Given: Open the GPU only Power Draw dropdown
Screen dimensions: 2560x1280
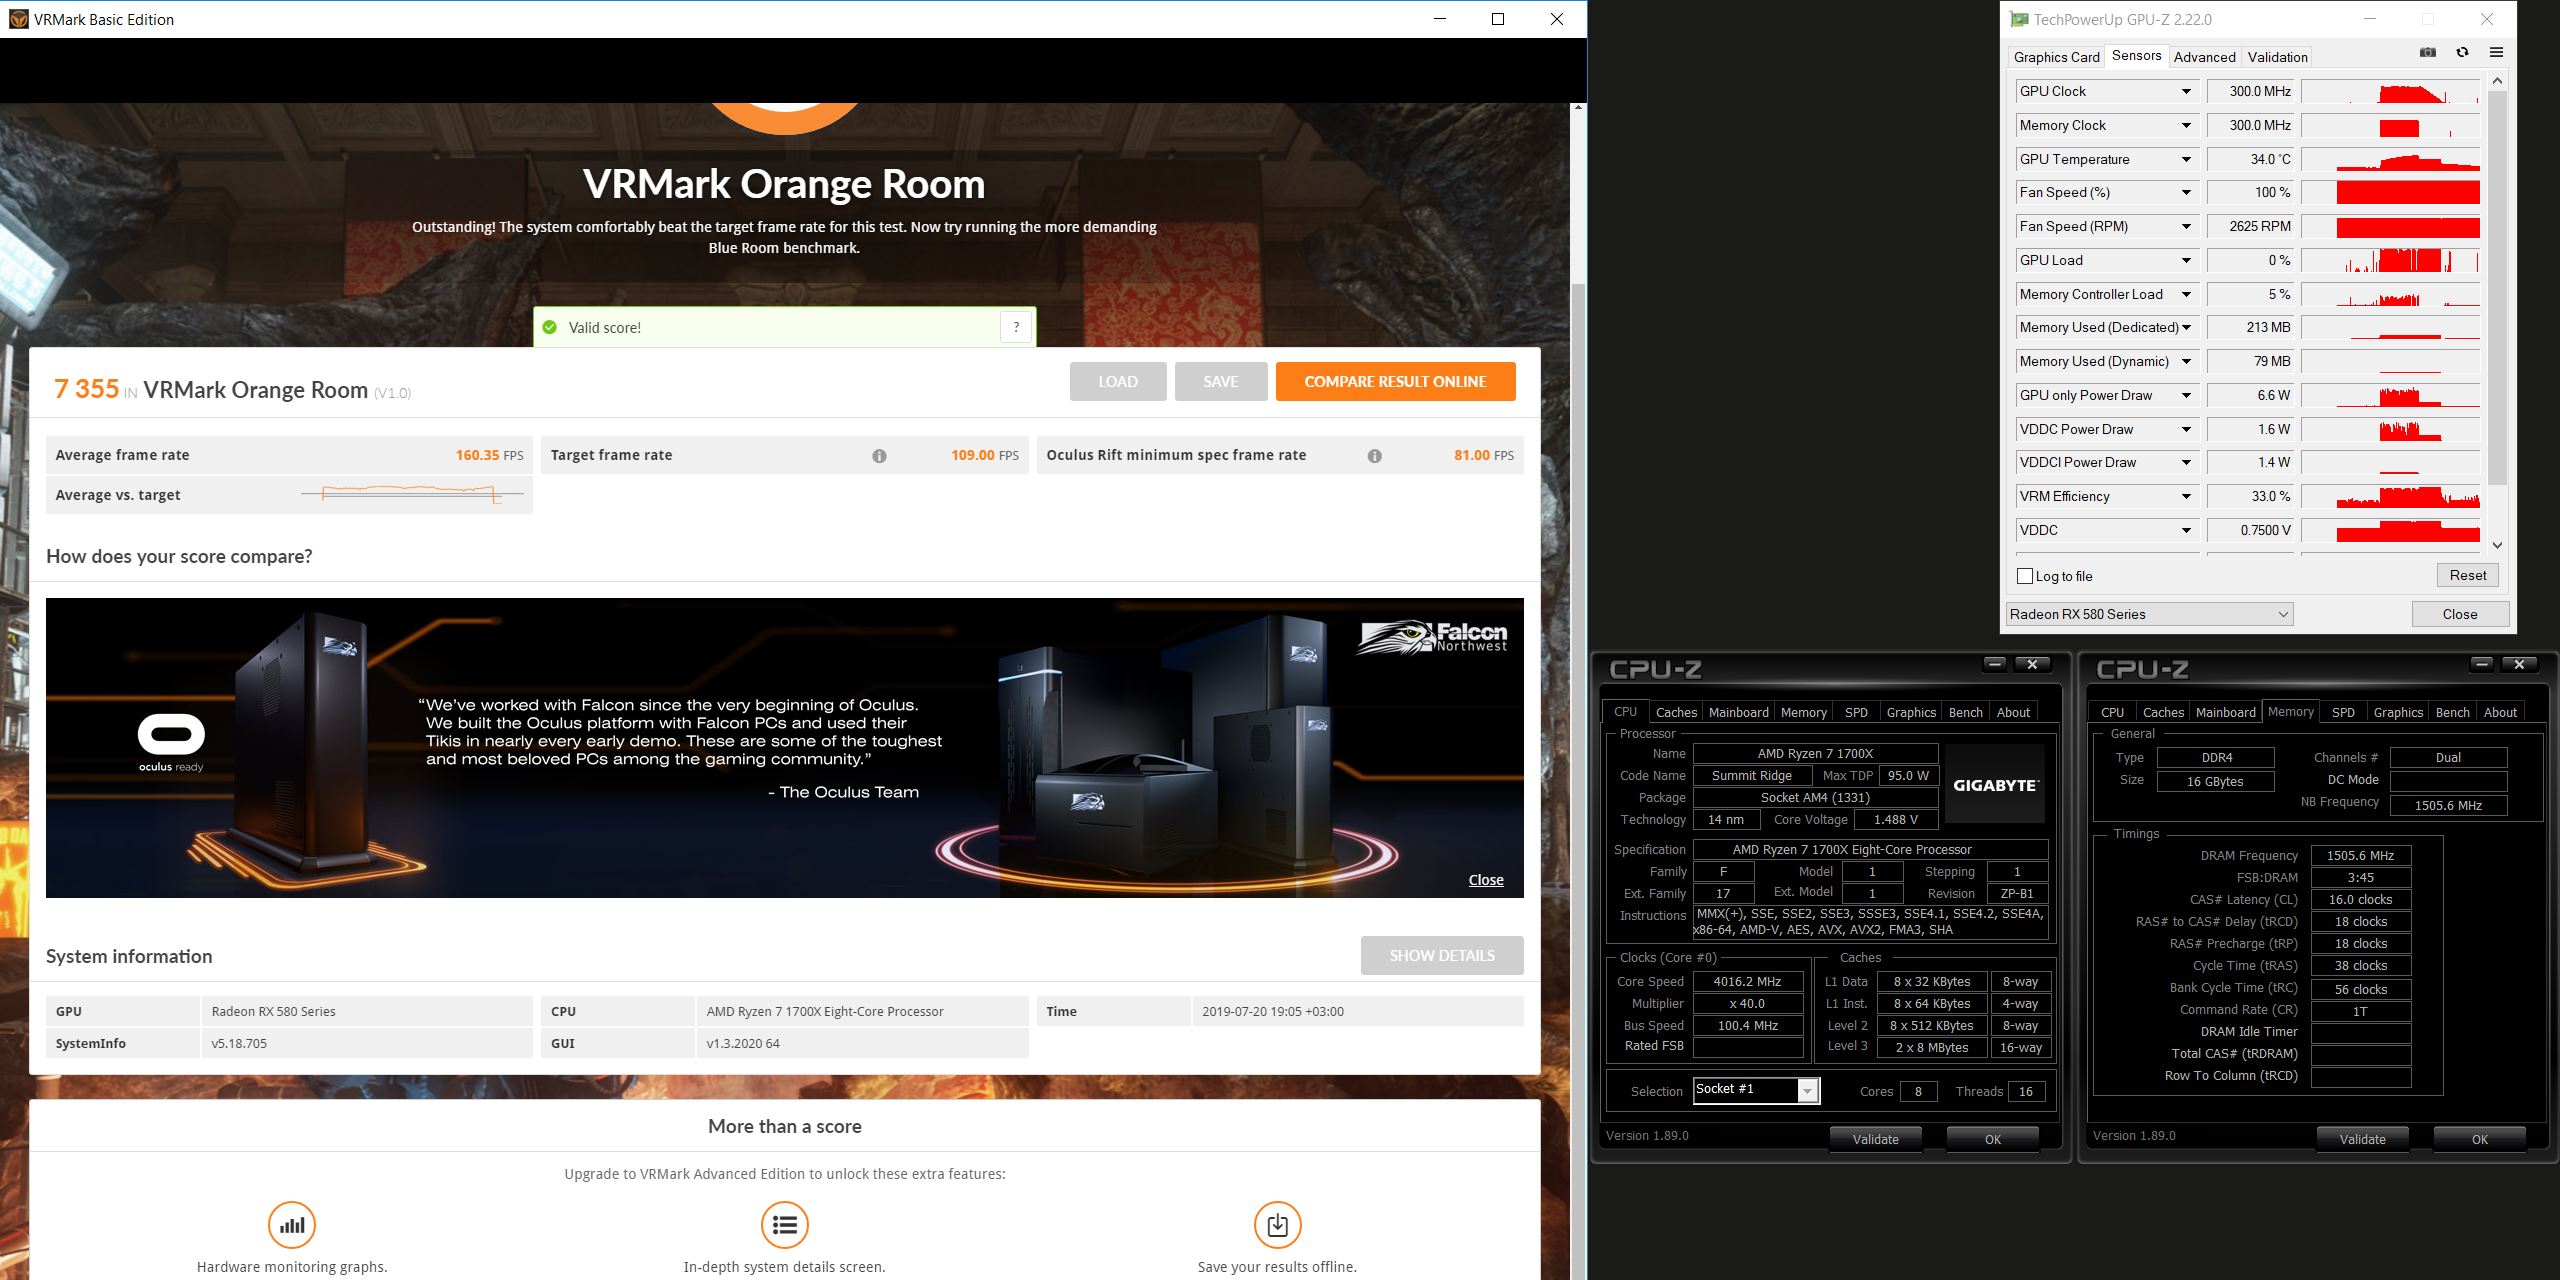Looking at the screenshot, I should click(x=2186, y=396).
